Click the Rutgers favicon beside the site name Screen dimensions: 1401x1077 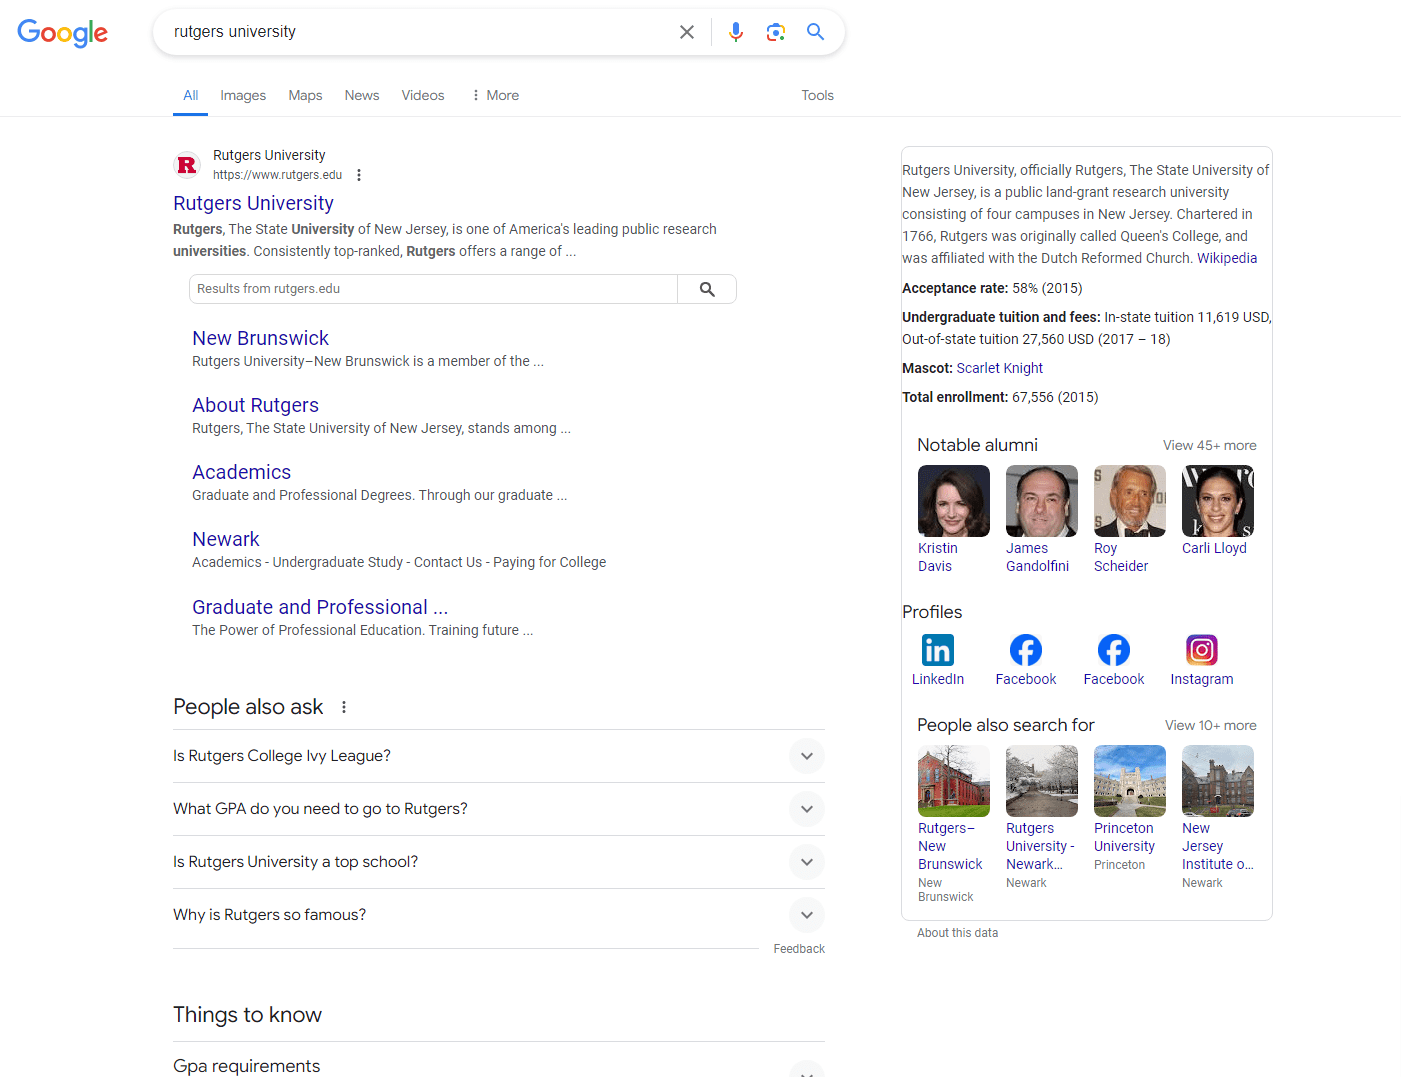(187, 165)
